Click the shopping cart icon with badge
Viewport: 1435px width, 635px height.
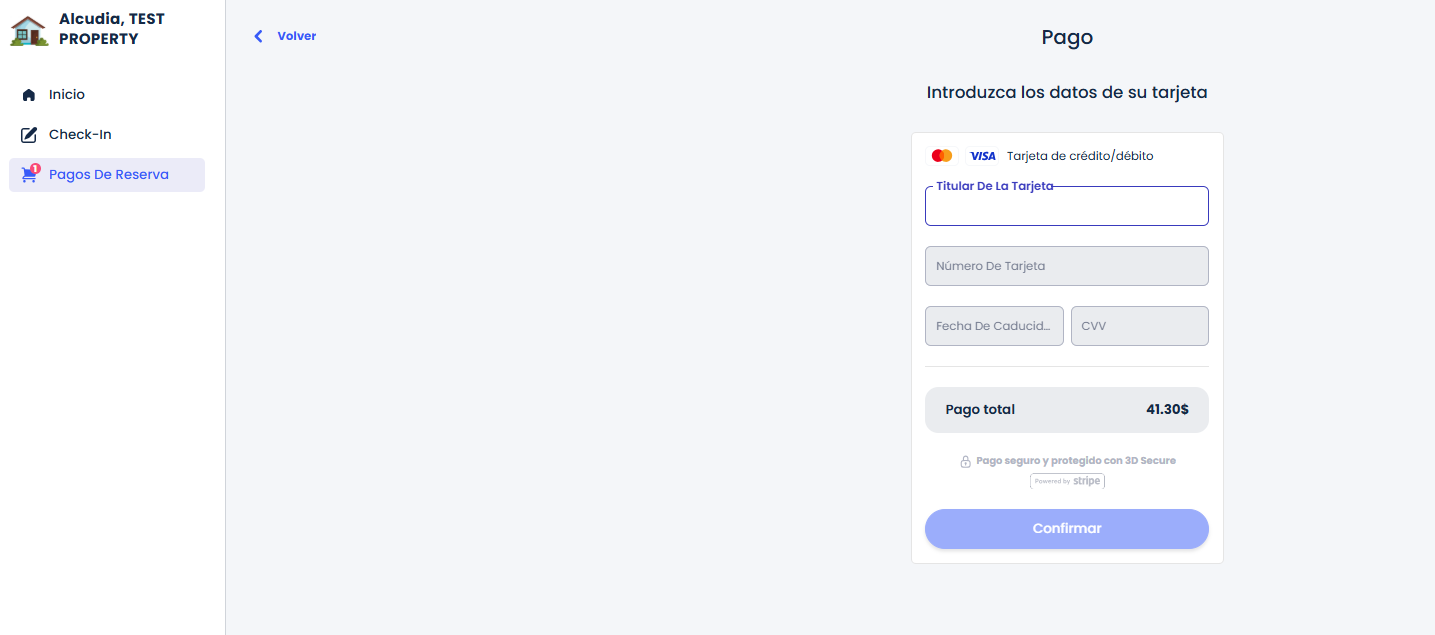(x=29, y=175)
